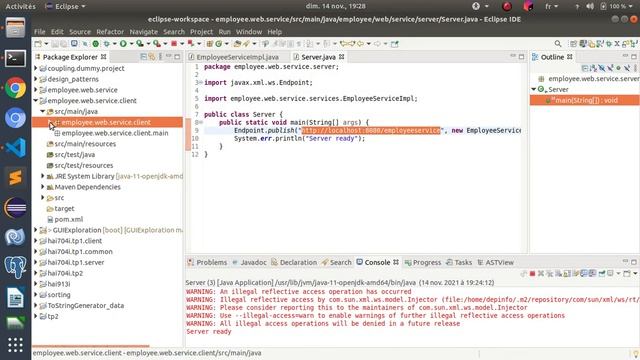The width and height of the screenshot is (640, 360).
Task: Launch Google Chrome from the dock
Action: (16, 88)
